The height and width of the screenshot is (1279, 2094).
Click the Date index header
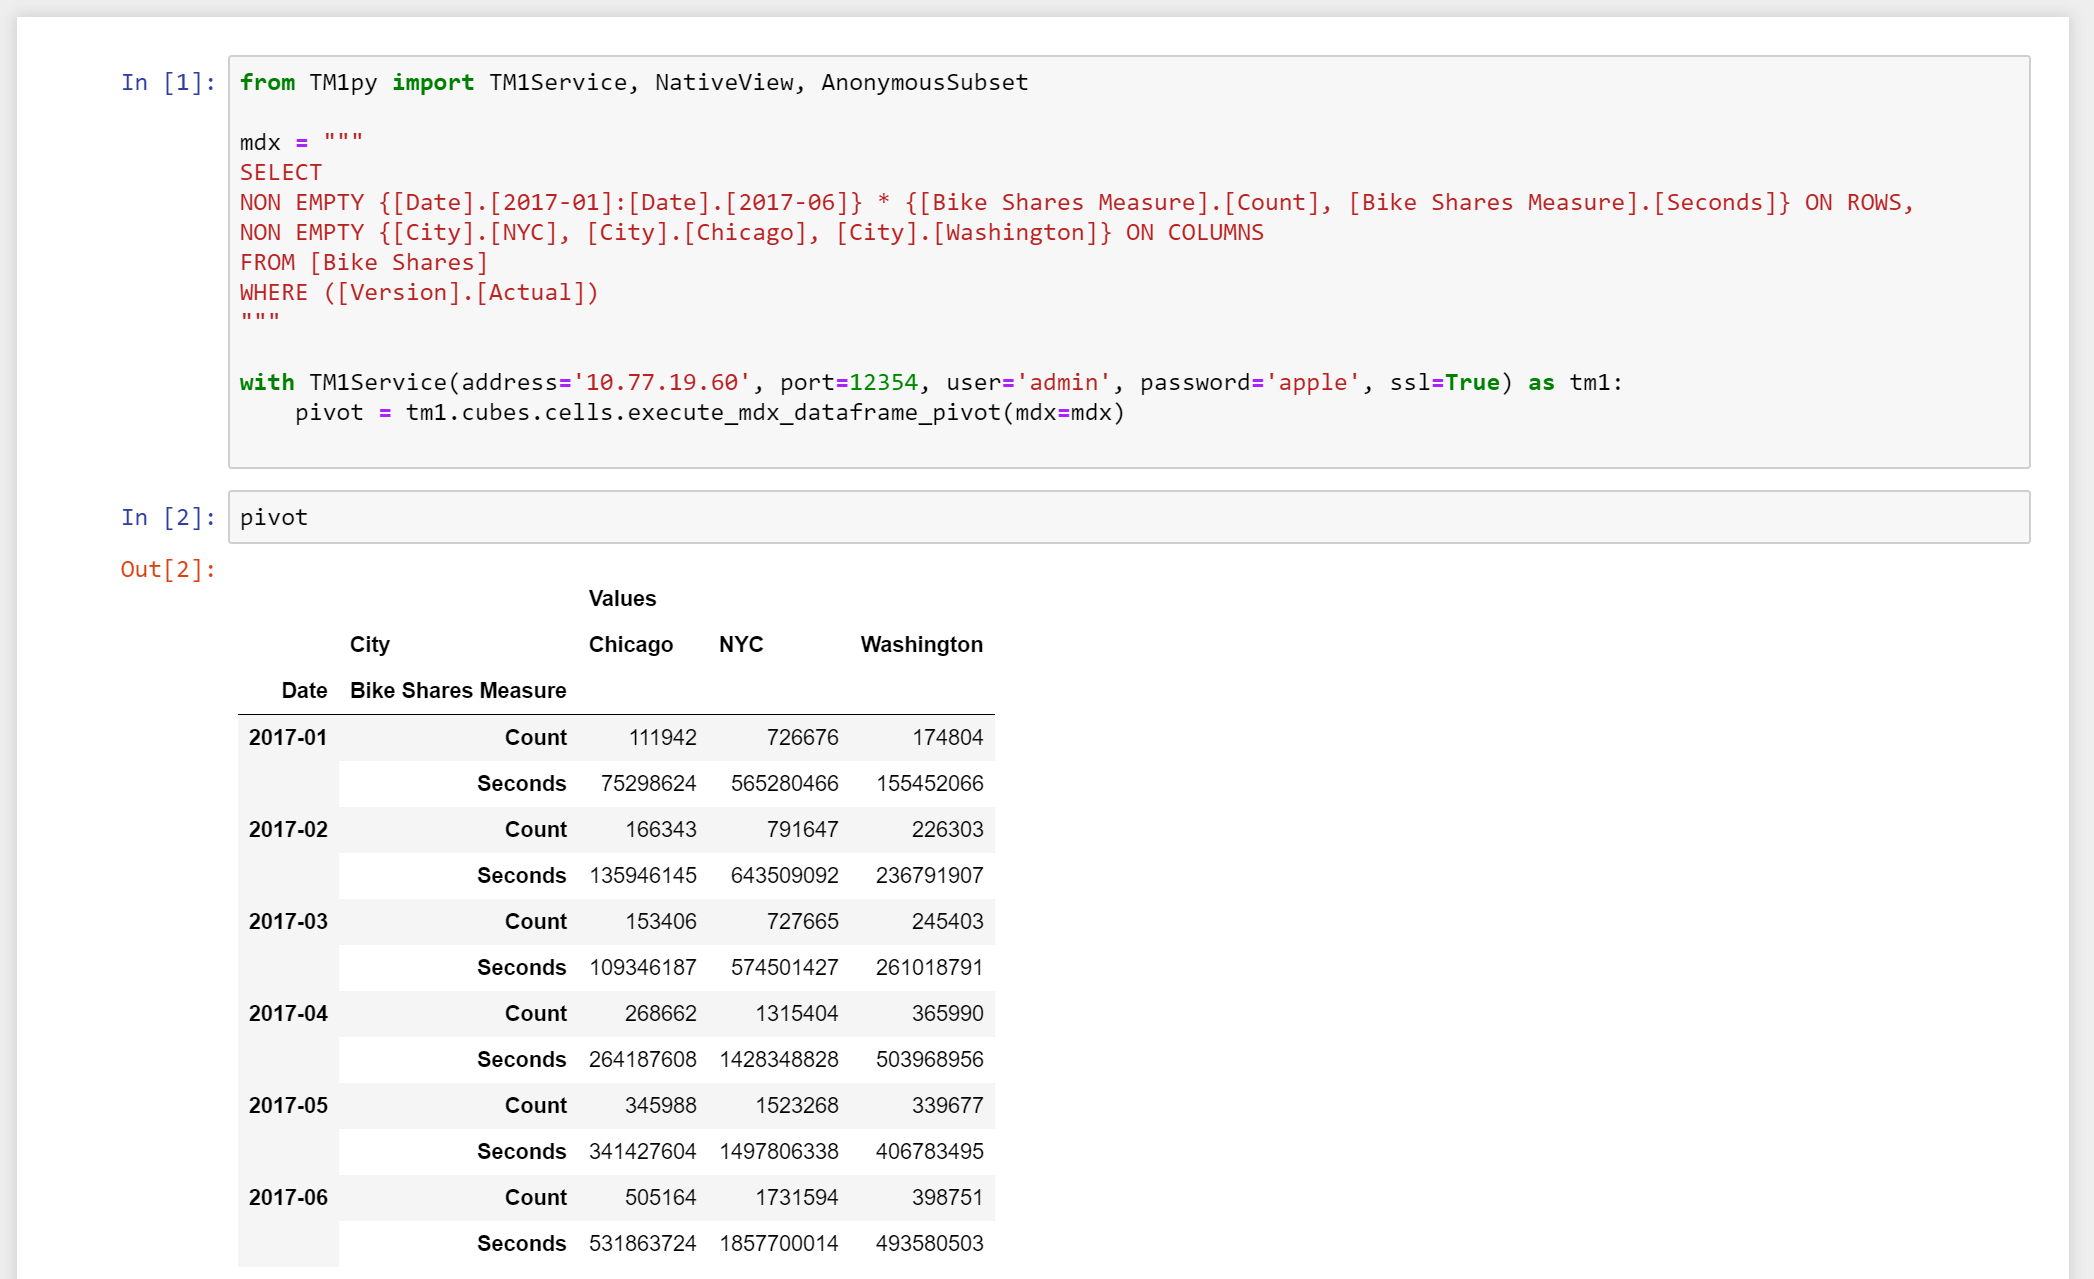(x=304, y=691)
